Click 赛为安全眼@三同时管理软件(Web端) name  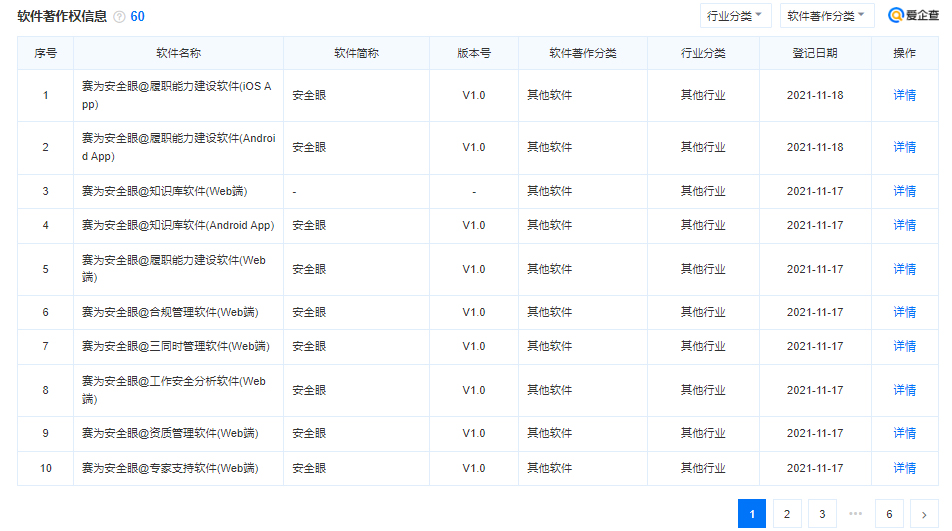pos(175,346)
